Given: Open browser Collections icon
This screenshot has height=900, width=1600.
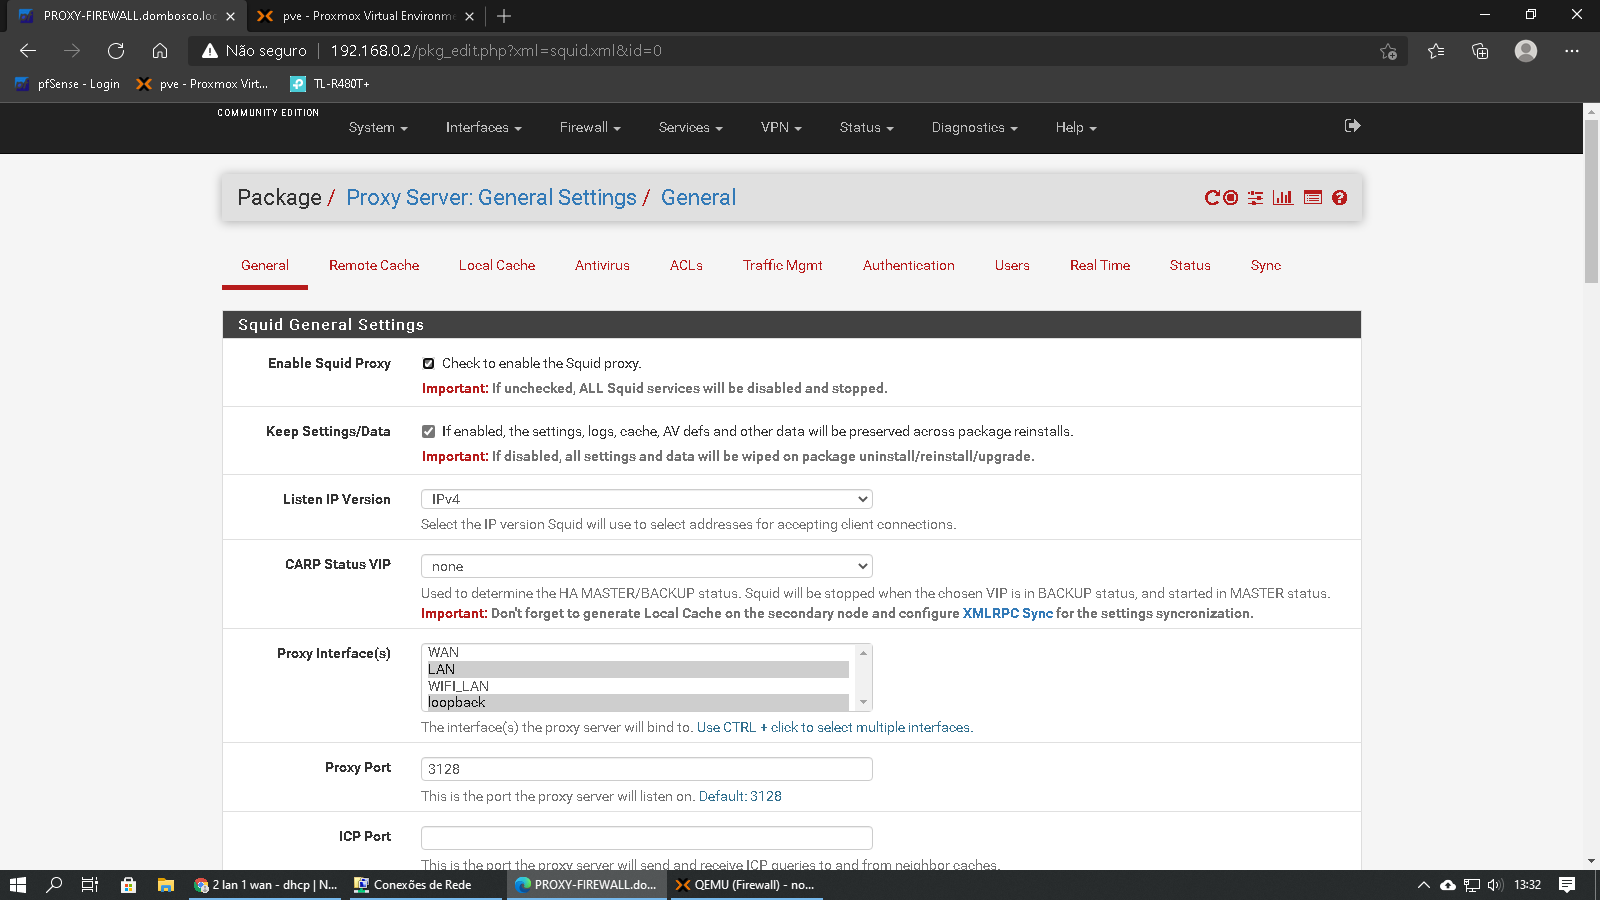Looking at the screenshot, I should tap(1480, 51).
